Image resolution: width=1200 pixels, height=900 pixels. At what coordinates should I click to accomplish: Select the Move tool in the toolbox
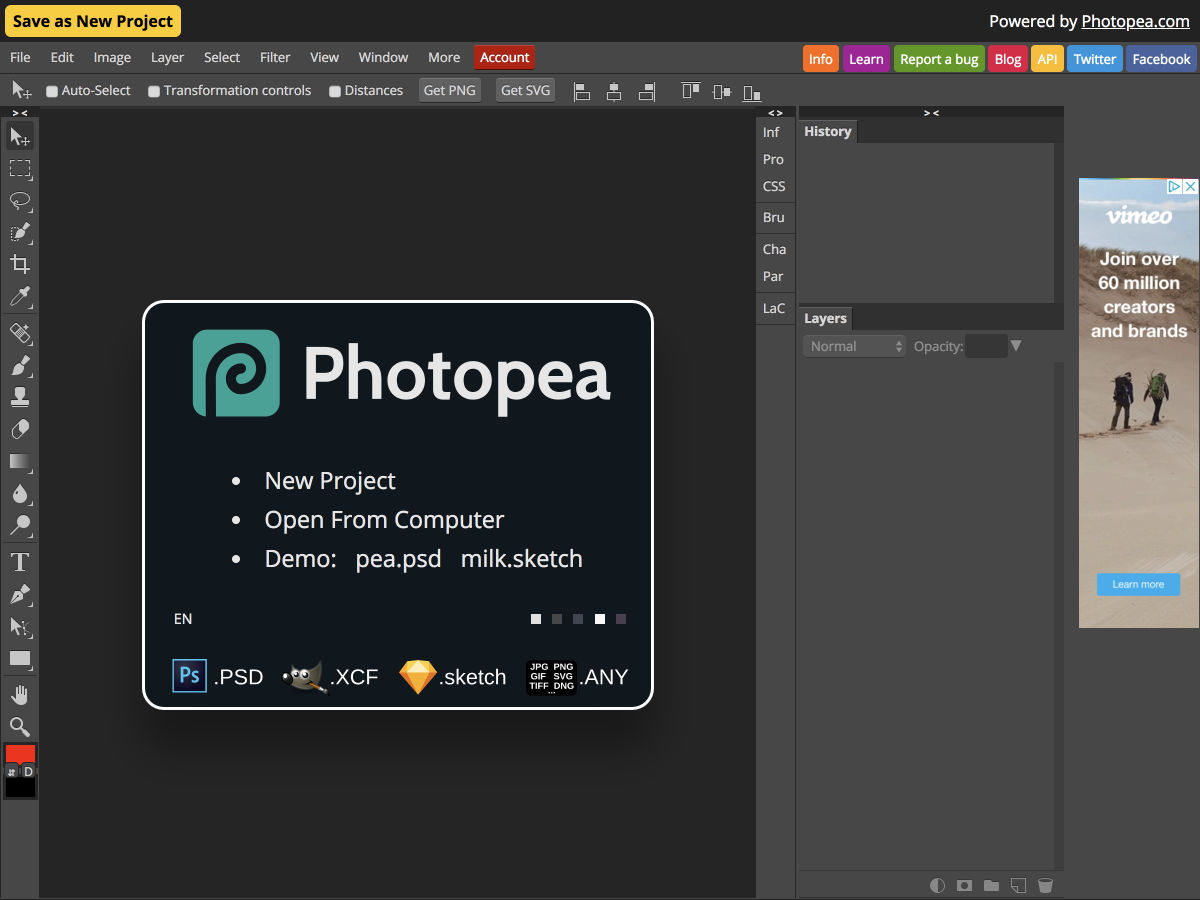pyautogui.click(x=20, y=136)
